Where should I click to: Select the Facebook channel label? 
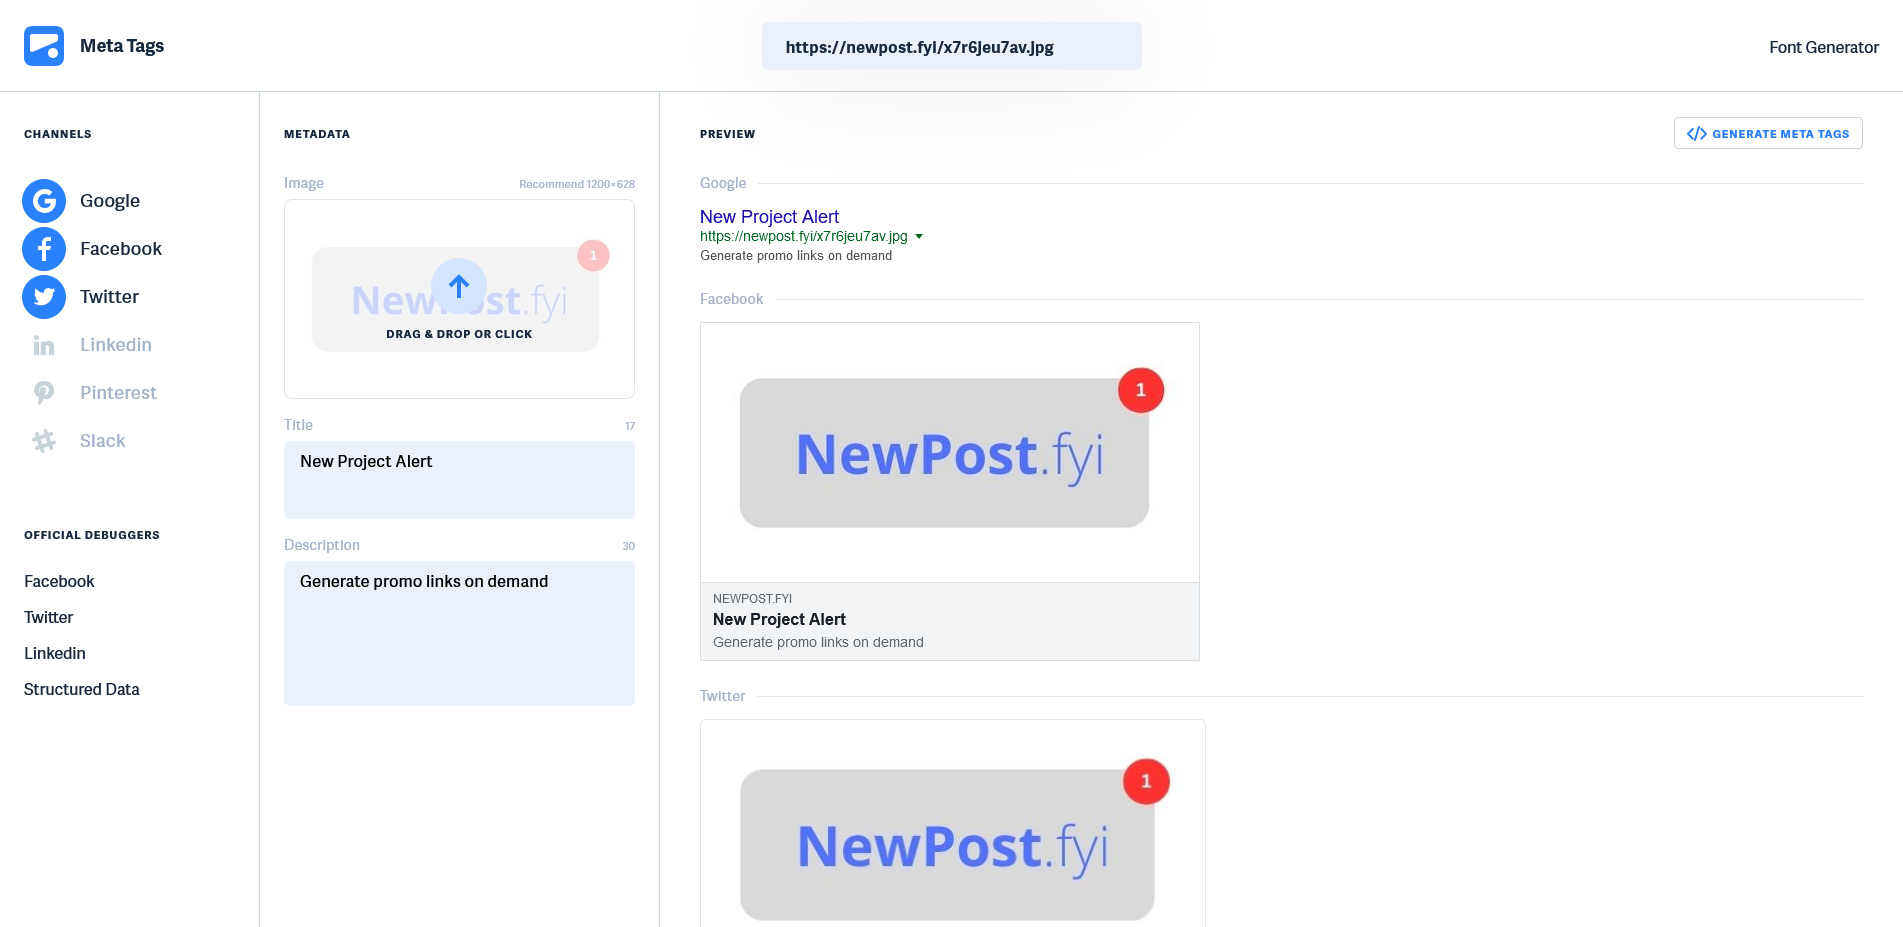click(121, 249)
